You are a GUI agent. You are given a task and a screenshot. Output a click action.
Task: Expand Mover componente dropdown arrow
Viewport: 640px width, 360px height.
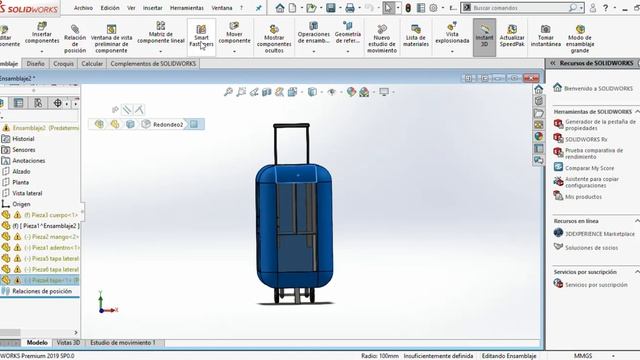point(234,52)
